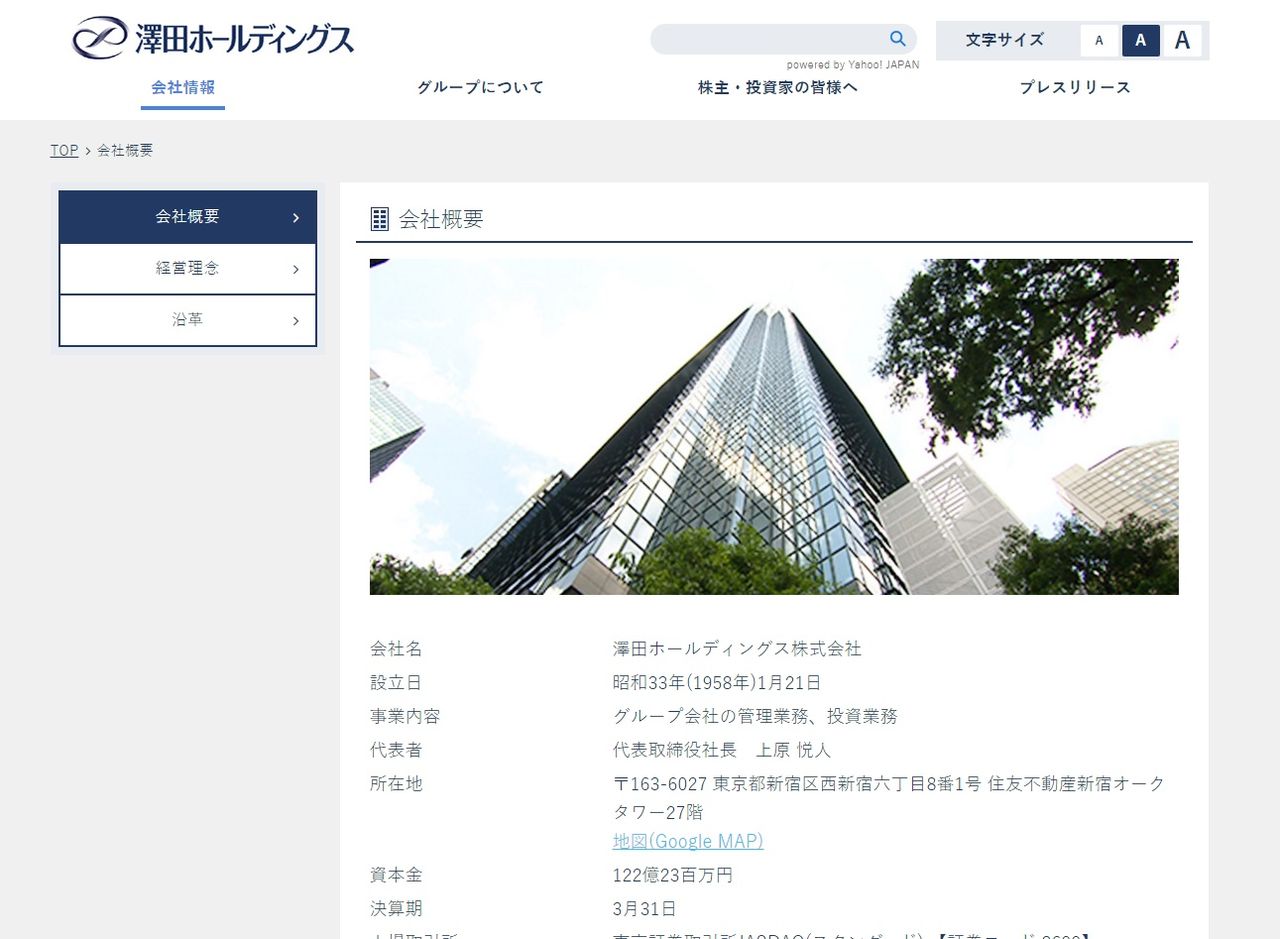Open the プレスリリース navigation tab
The height and width of the screenshot is (939, 1280).
coord(1076,88)
